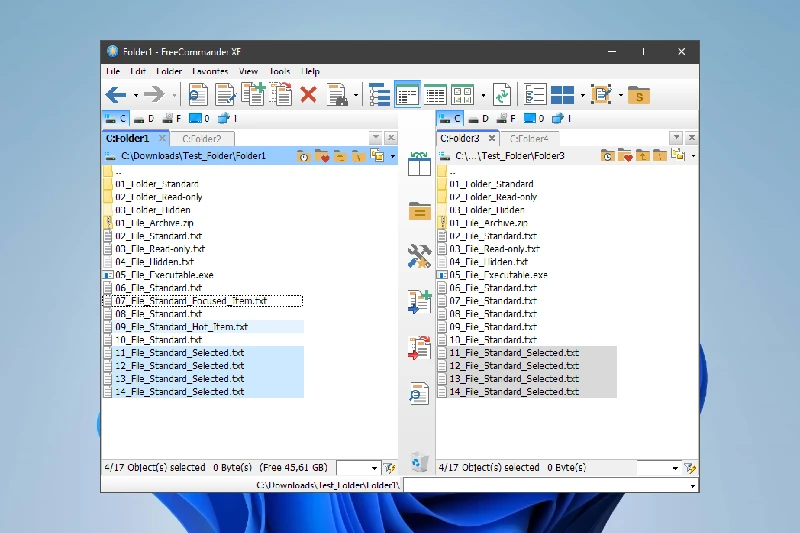This screenshot has width=800, height=533.
Task: Select drive D in right drive bar
Action: tap(478, 119)
